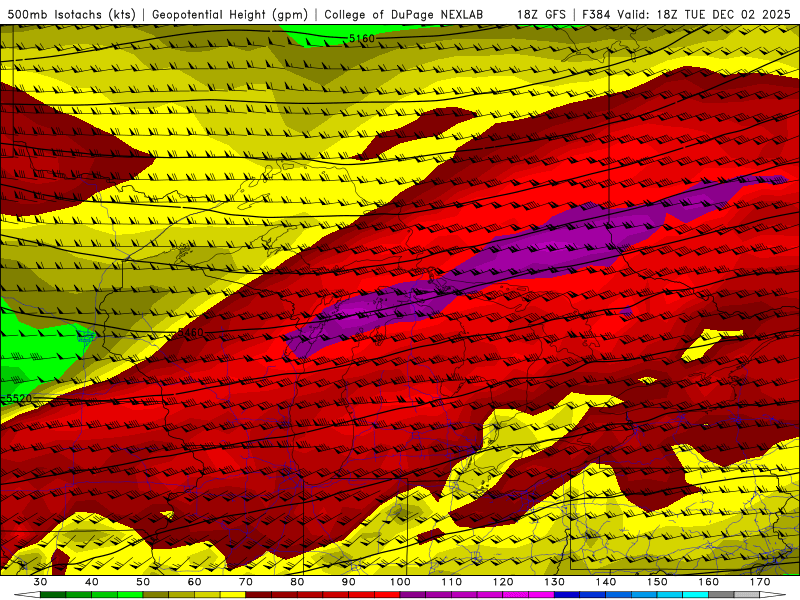This screenshot has width=800, height=600.
Task: Select the dark blue 130–135 kt legend swatch
Action: [x=567, y=595]
